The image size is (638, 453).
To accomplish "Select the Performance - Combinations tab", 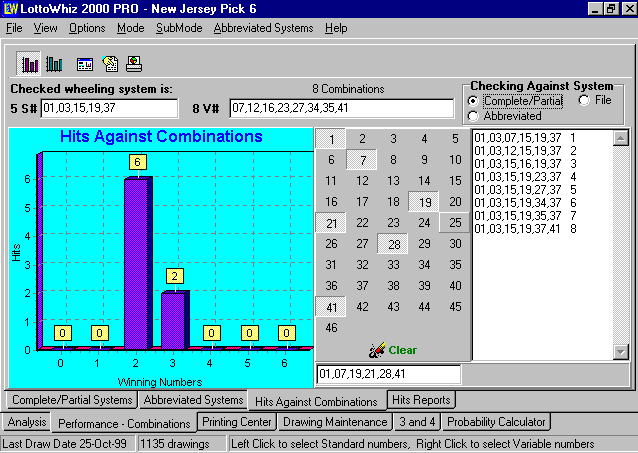I will (x=124, y=424).
